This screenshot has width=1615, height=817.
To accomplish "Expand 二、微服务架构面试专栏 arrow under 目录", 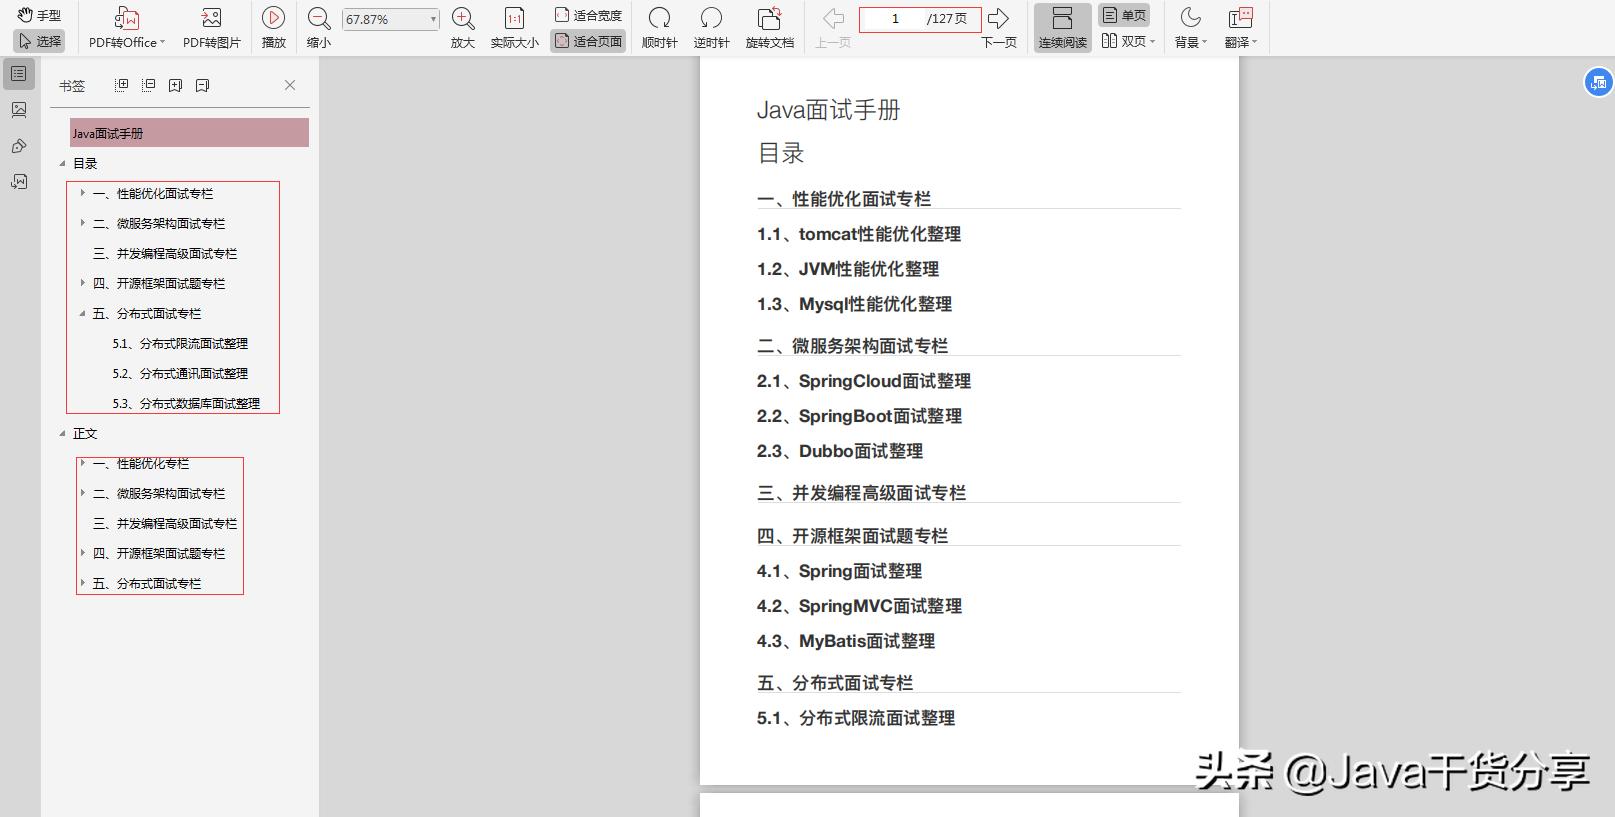I will [82, 223].
